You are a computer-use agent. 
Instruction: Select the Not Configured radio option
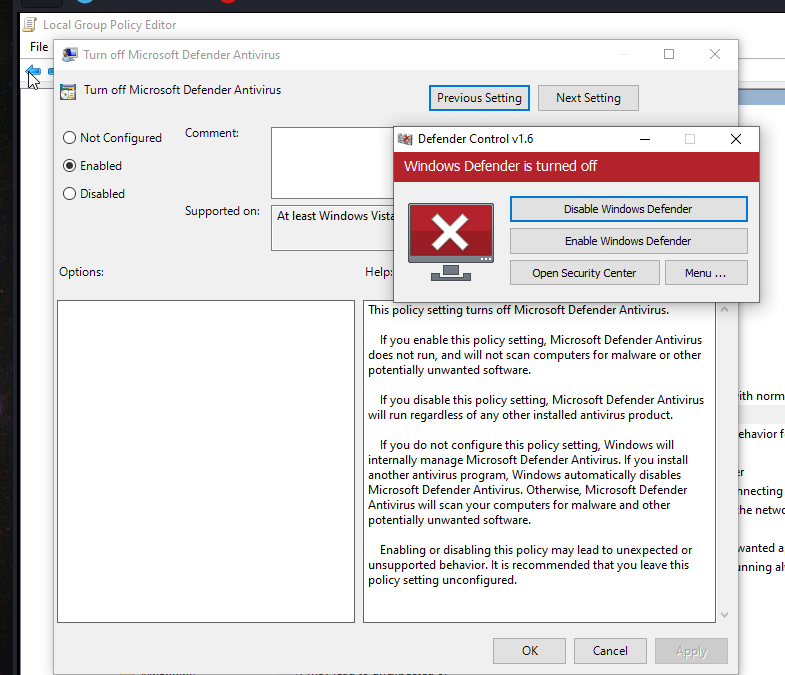coord(112,138)
